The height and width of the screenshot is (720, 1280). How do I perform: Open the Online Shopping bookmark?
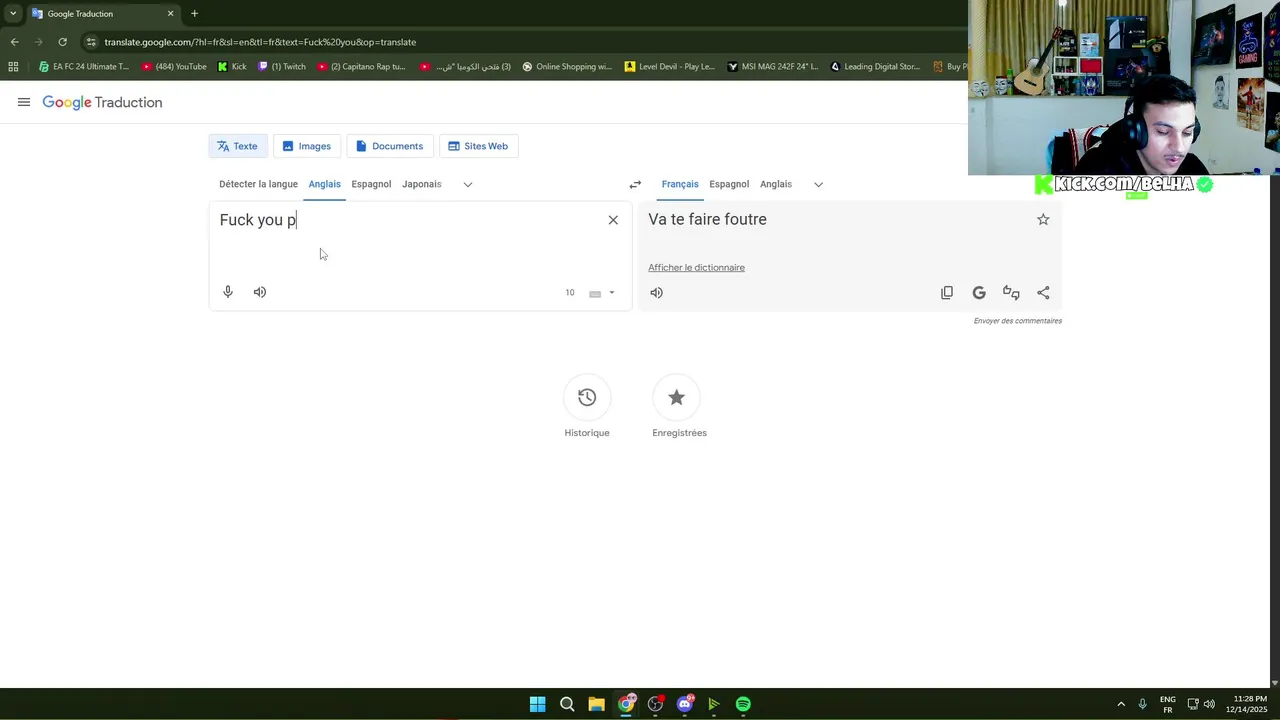tap(567, 67)
